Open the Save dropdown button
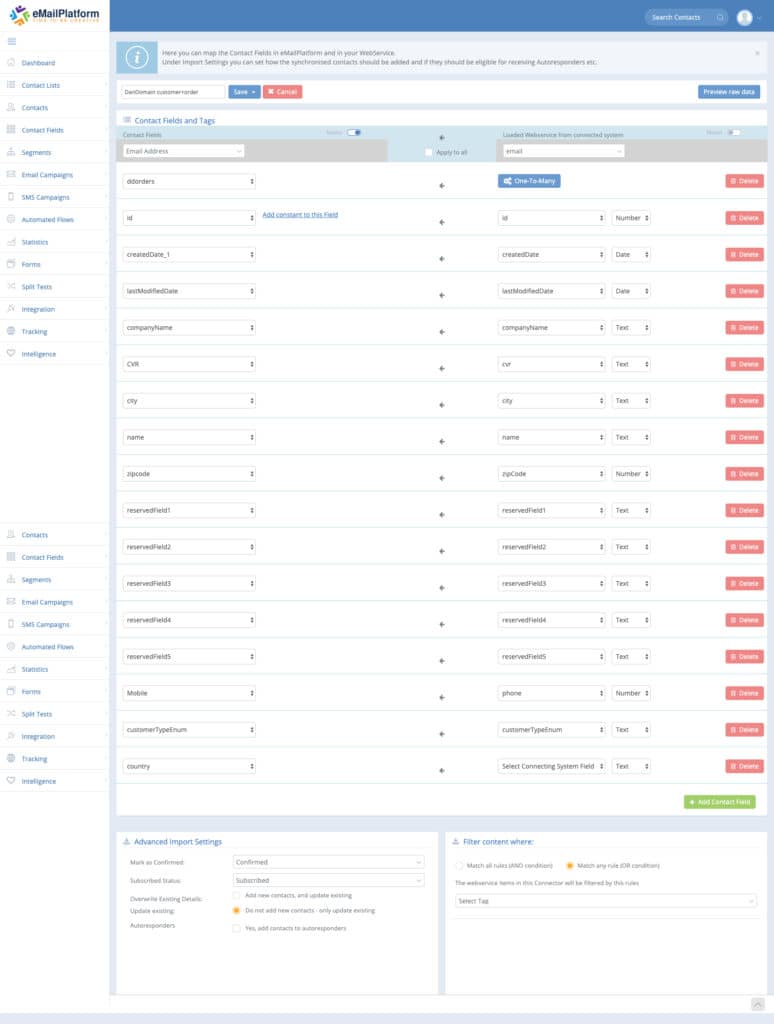774x1024 pixels. 244,92
